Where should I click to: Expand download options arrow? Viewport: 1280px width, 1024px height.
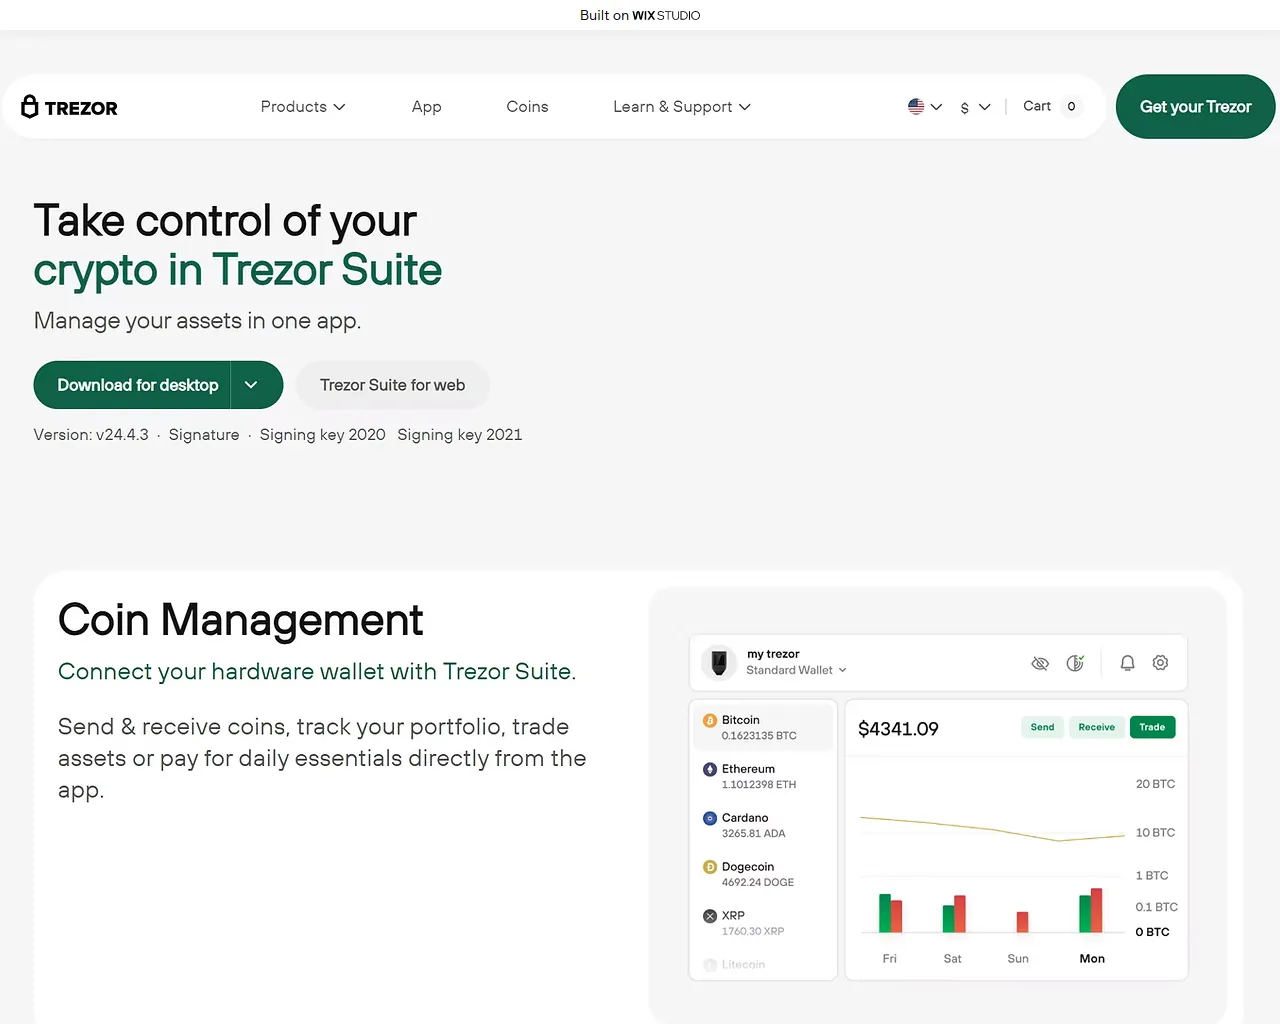click(251, 385)
